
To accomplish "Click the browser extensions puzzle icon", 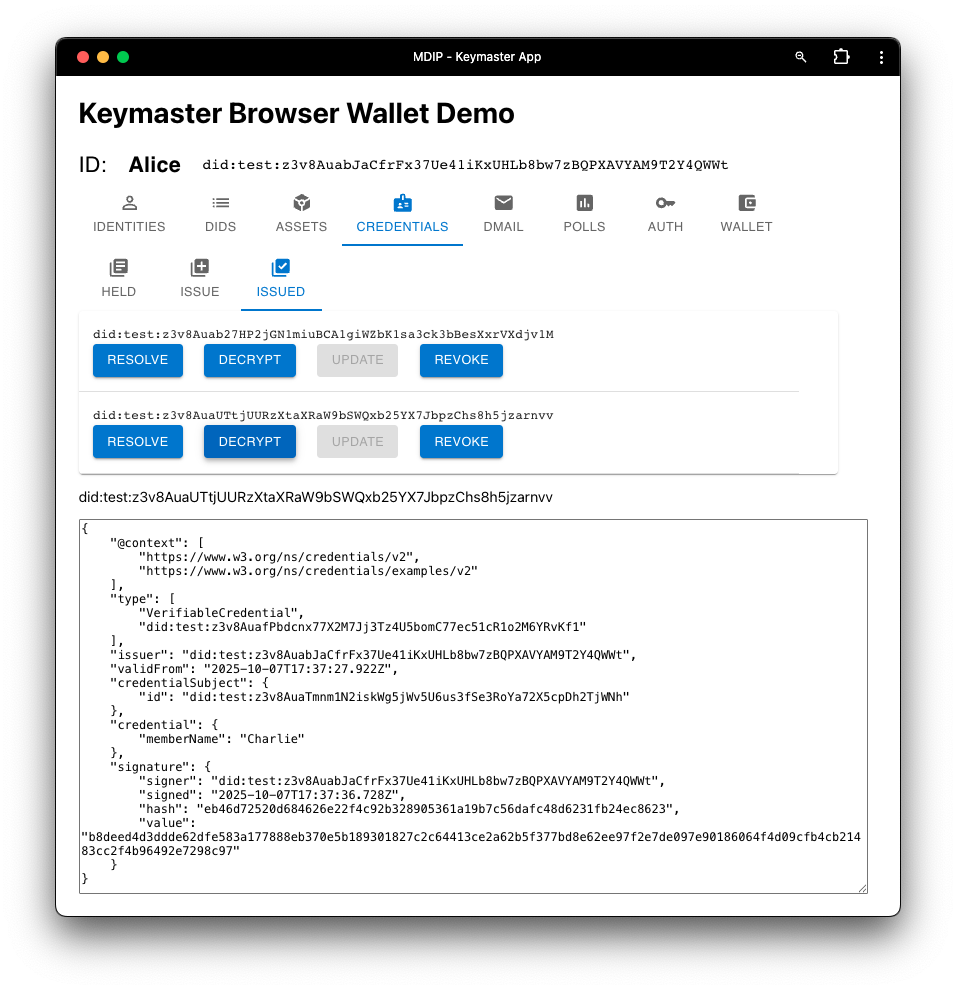I will (x=841, y=57).
